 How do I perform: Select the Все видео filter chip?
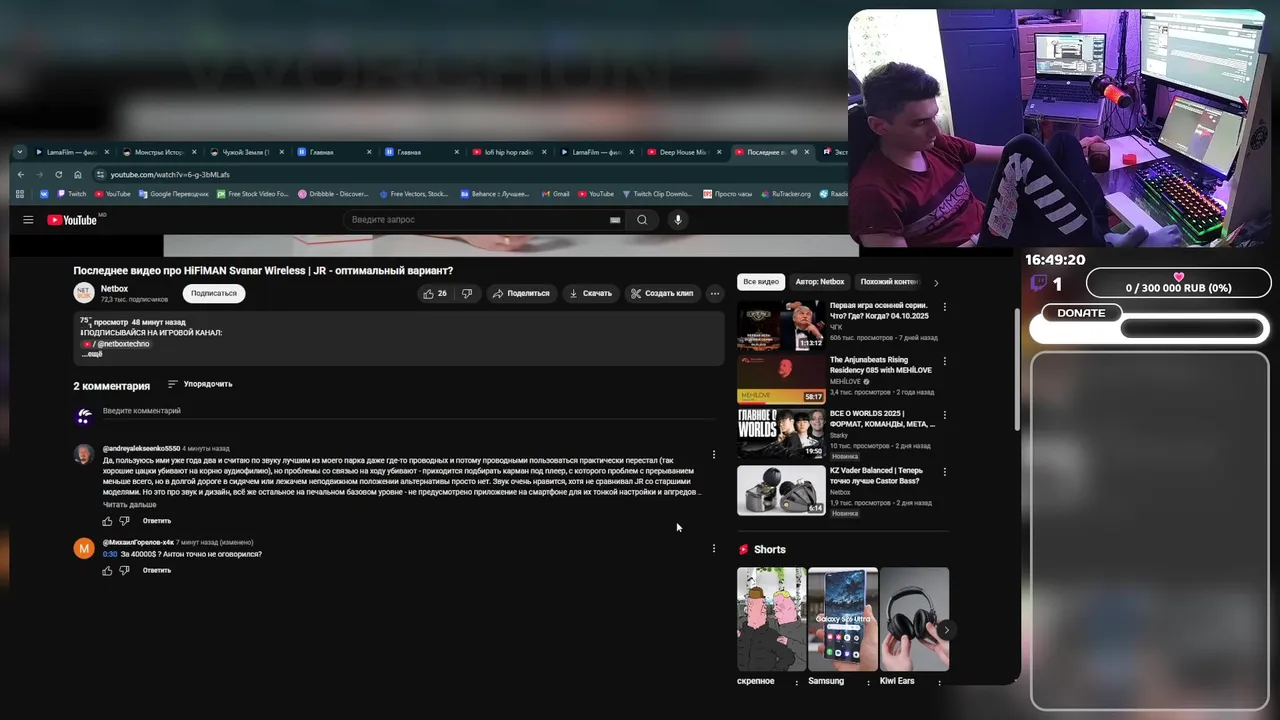(761, 282)
